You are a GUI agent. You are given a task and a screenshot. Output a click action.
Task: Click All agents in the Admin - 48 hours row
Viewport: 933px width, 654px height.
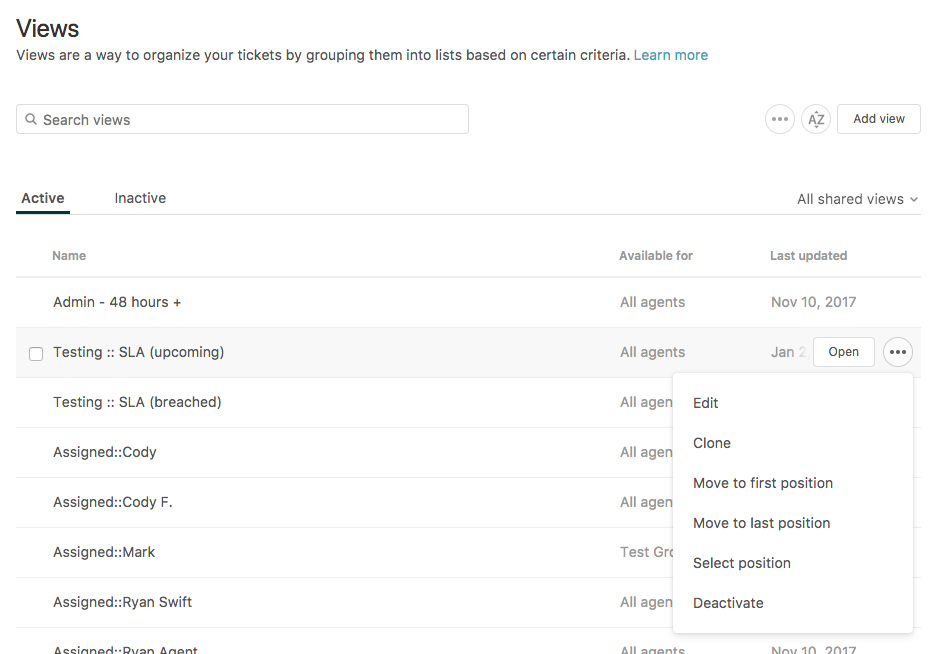[652, 302]
